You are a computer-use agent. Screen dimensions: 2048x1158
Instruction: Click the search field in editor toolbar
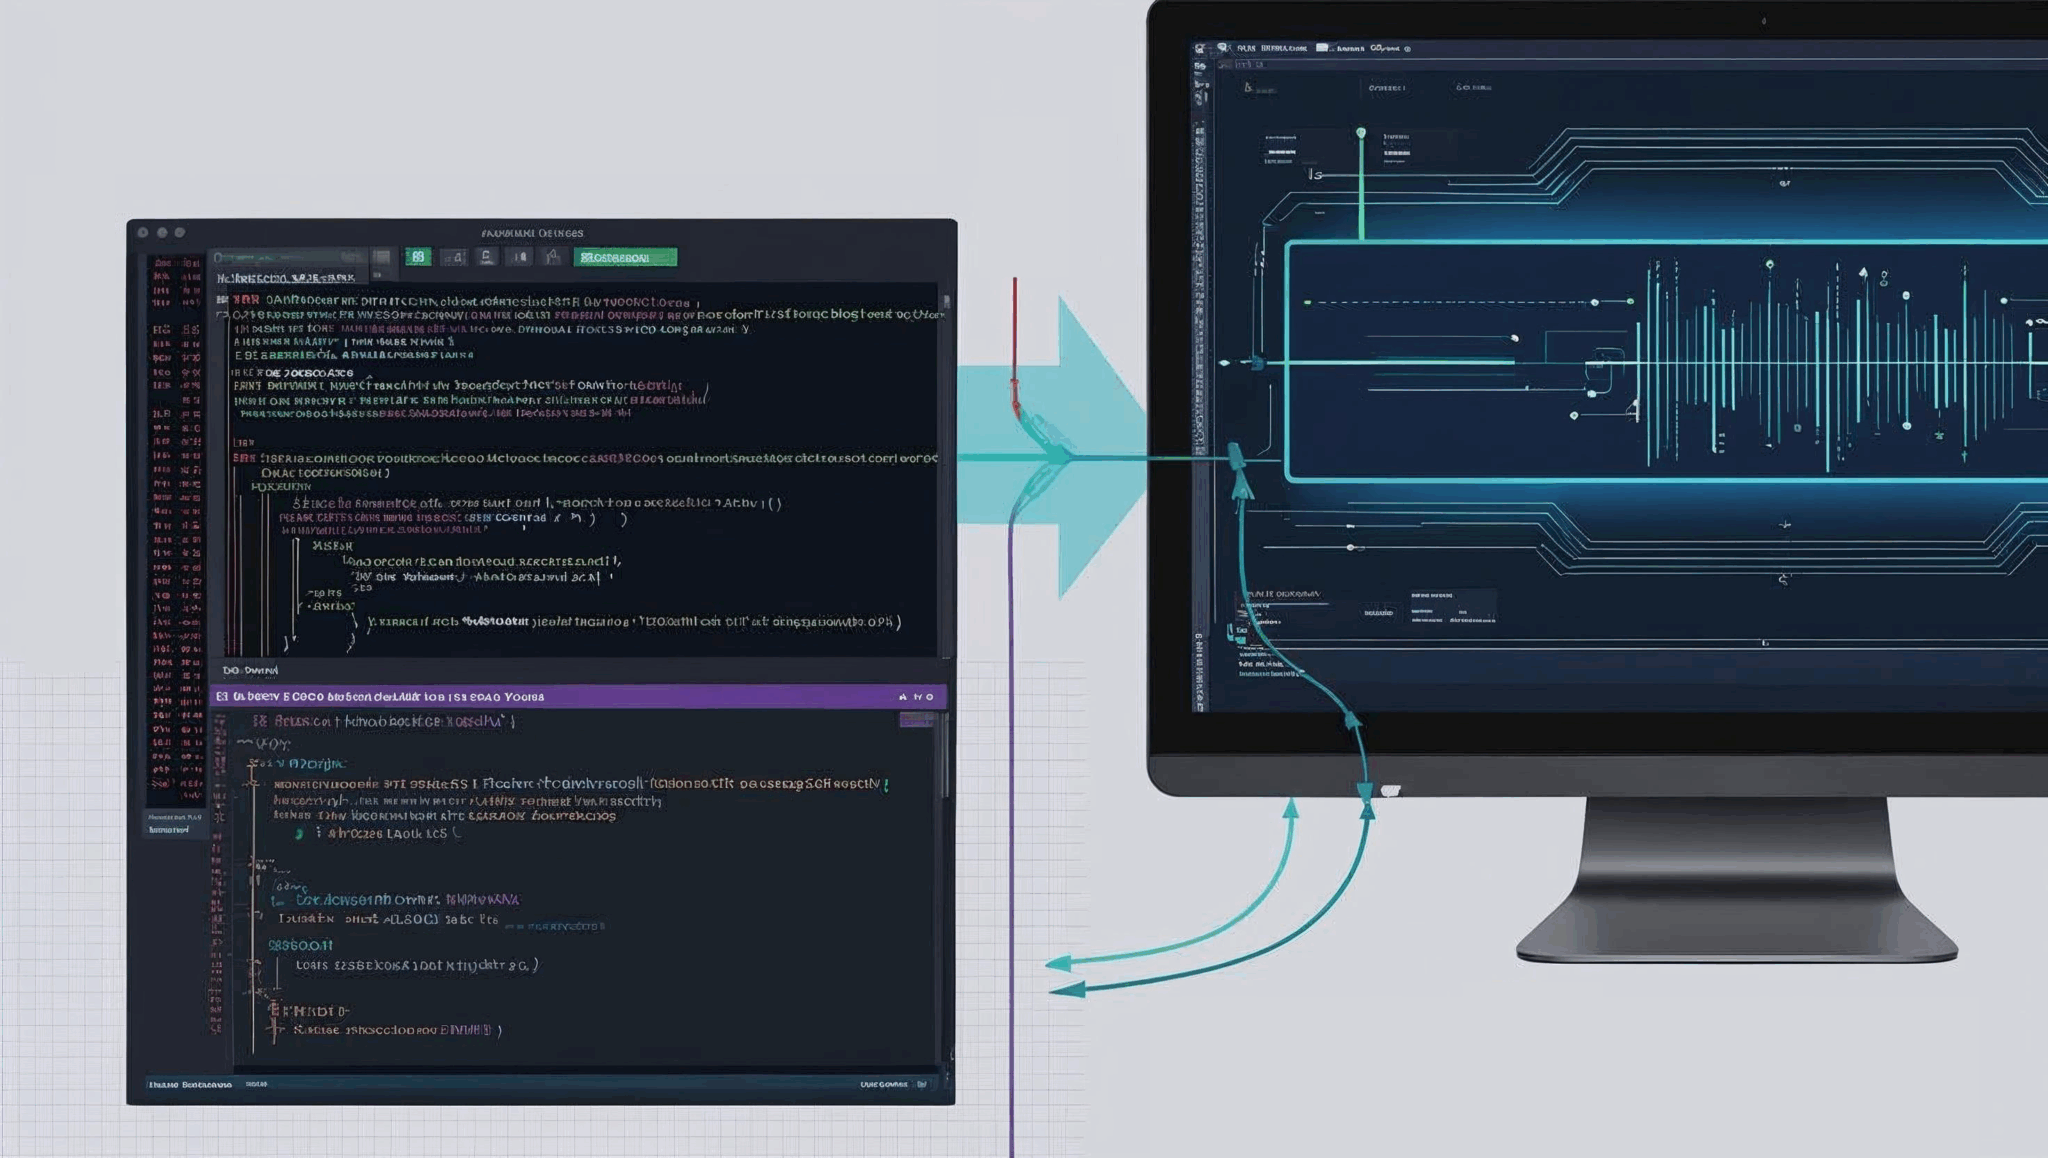(288, 258)
